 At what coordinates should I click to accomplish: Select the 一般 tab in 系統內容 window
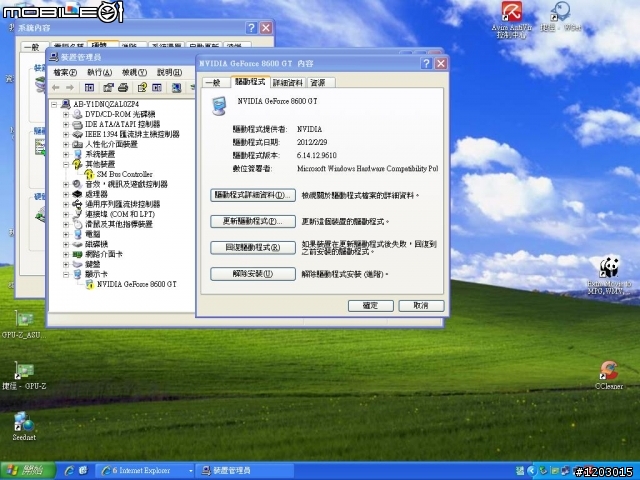point(32,47)
